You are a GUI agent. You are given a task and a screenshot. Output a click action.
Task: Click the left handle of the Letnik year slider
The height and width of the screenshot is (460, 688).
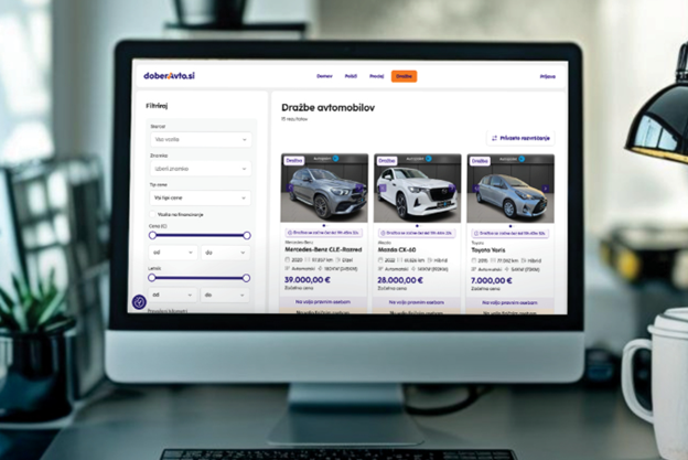pos(152,277)
